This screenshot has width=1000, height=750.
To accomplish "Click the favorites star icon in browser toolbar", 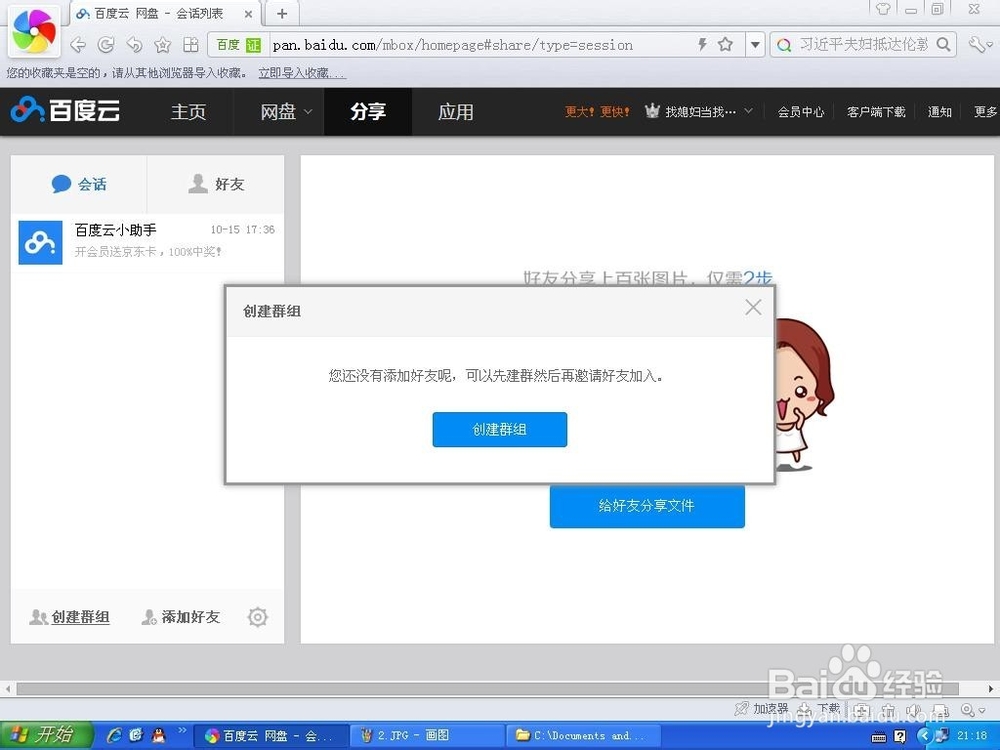I will coord(163,44).
